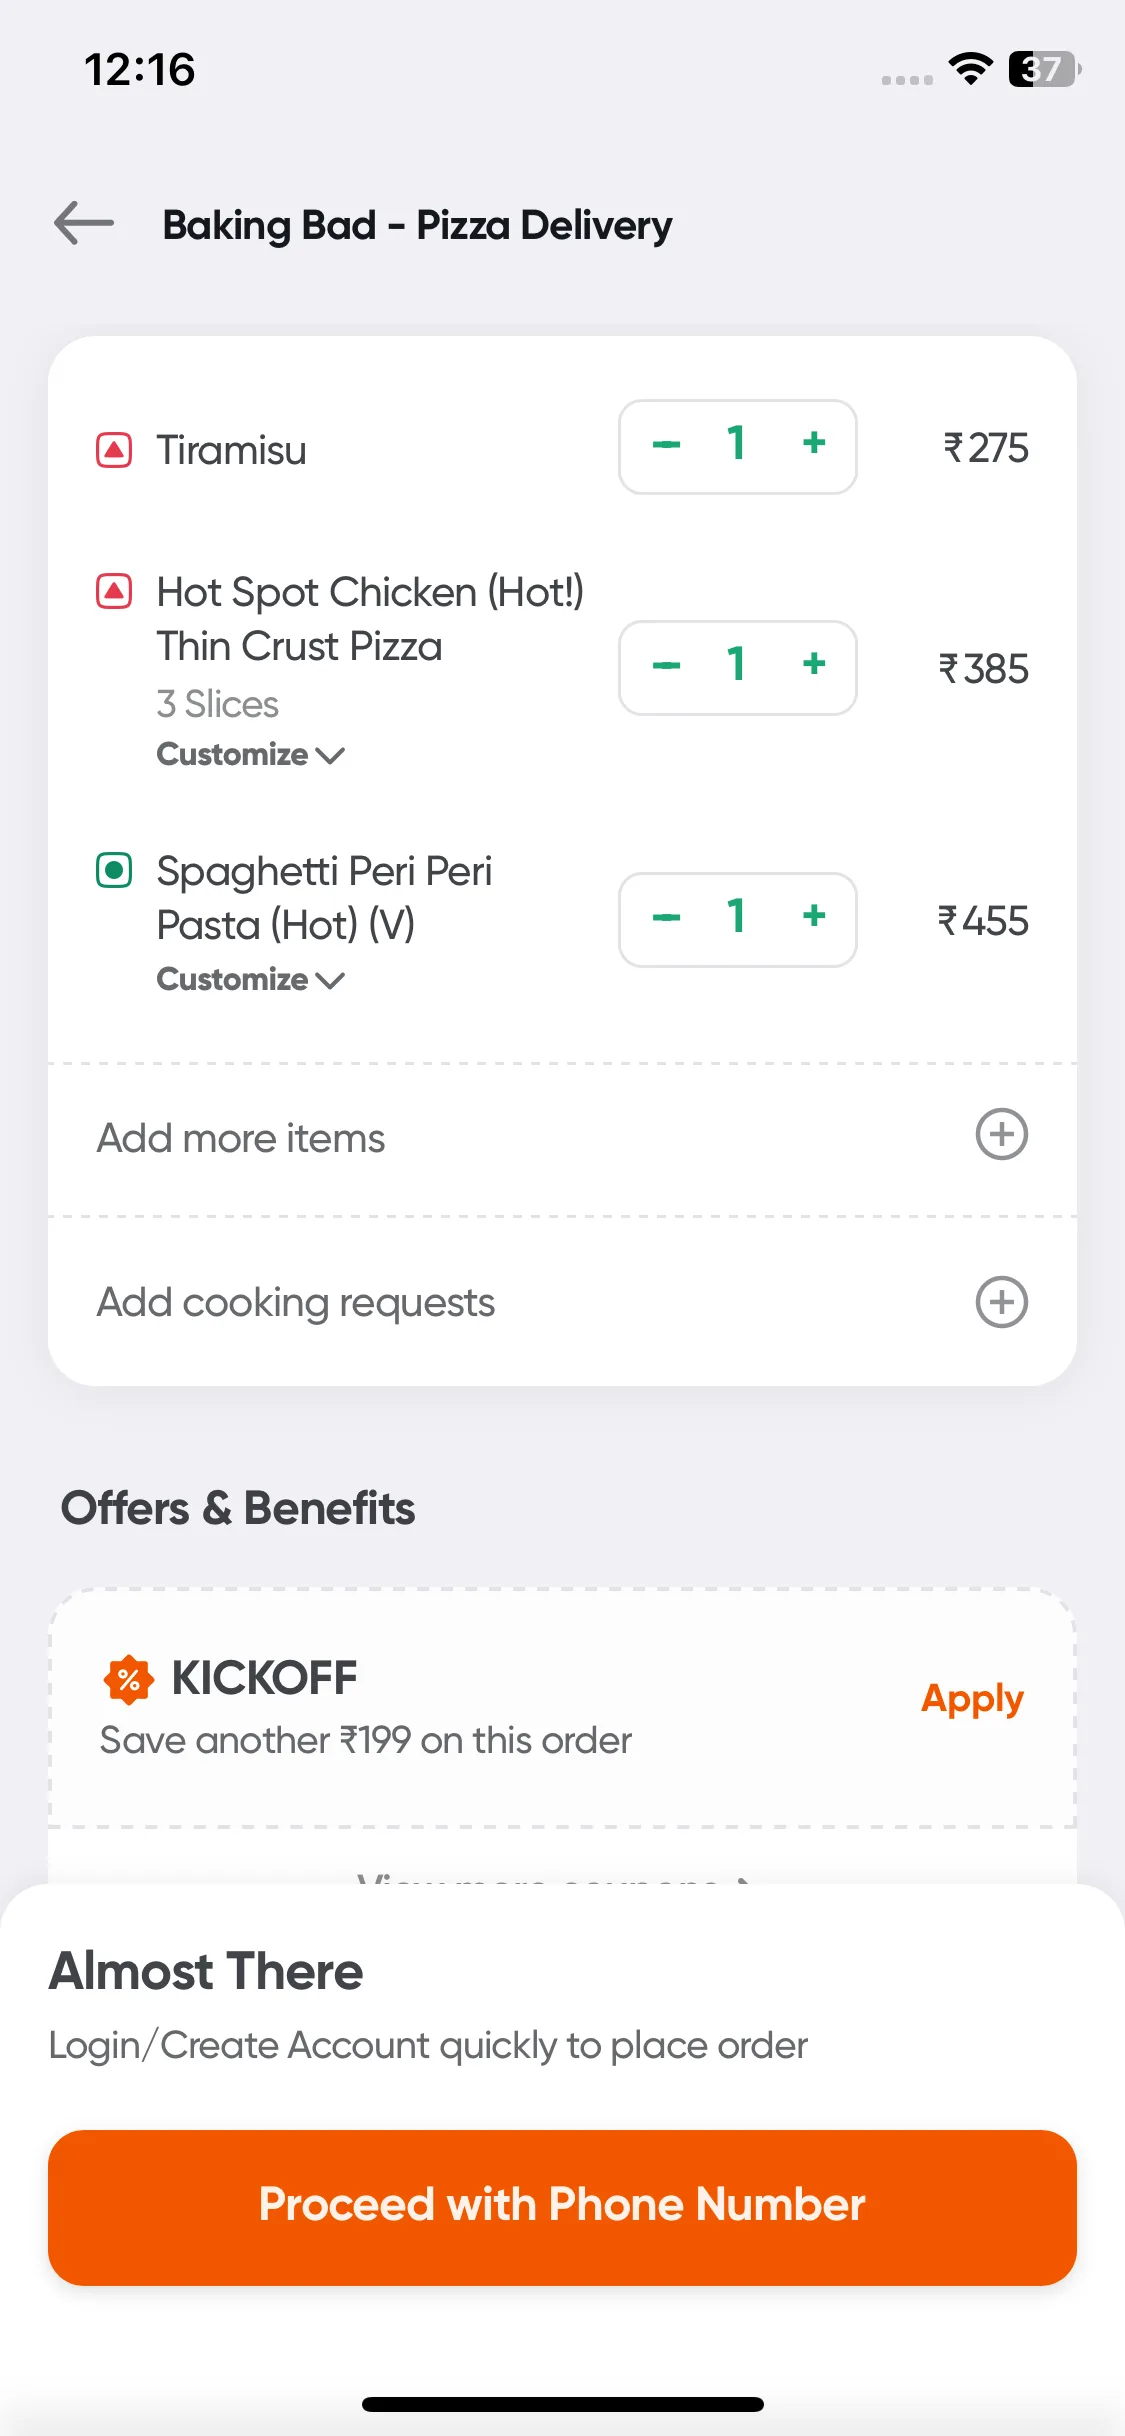Decrease Spaghetti Peri Peri Pasta quantity
This screenshot has height=2436, width=1125.
pos(666,918)
